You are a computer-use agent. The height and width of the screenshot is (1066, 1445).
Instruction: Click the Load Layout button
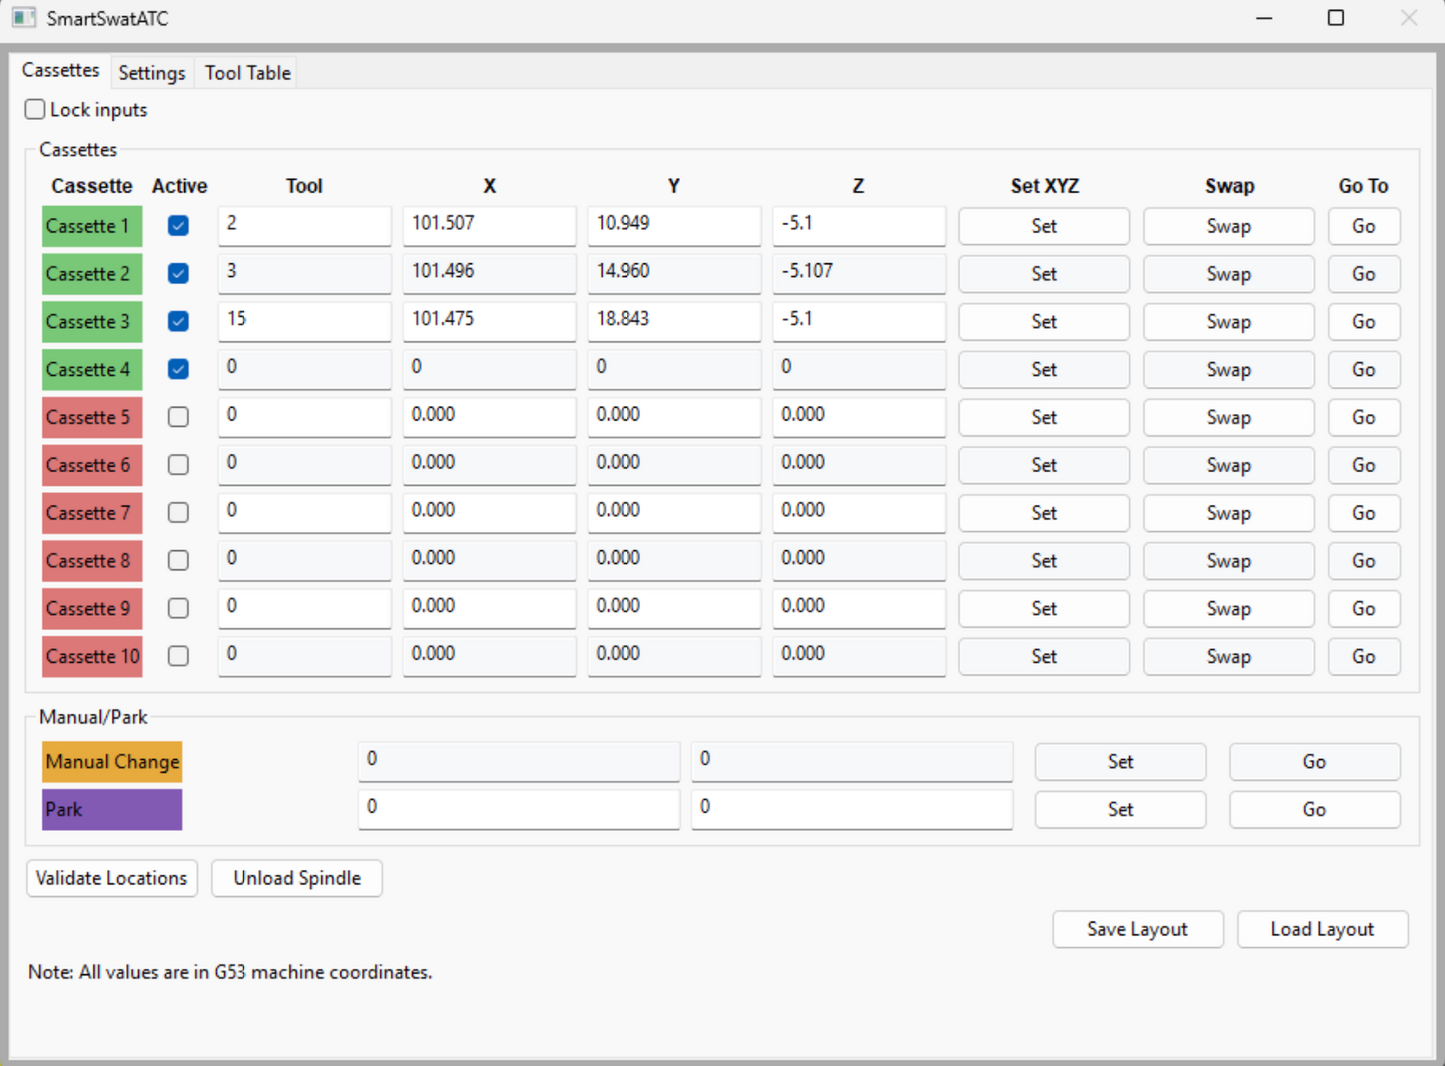point(1321,929)
